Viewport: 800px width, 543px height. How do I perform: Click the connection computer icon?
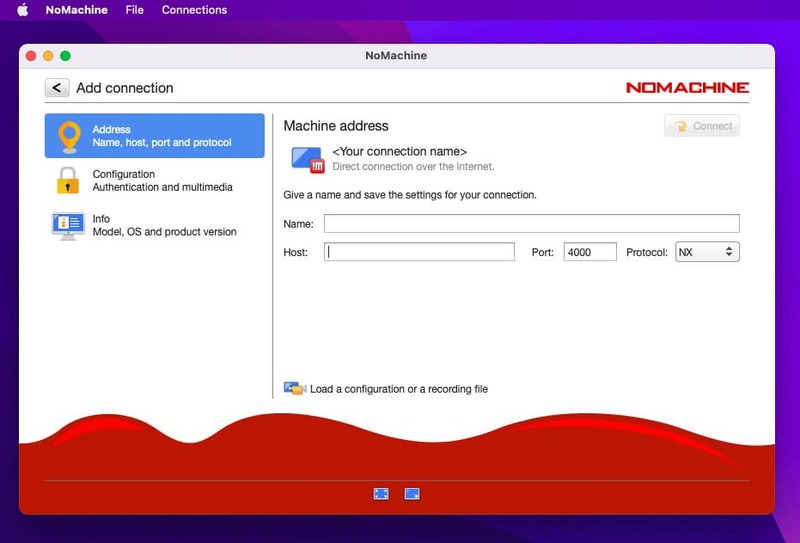(x=308, y=160)
